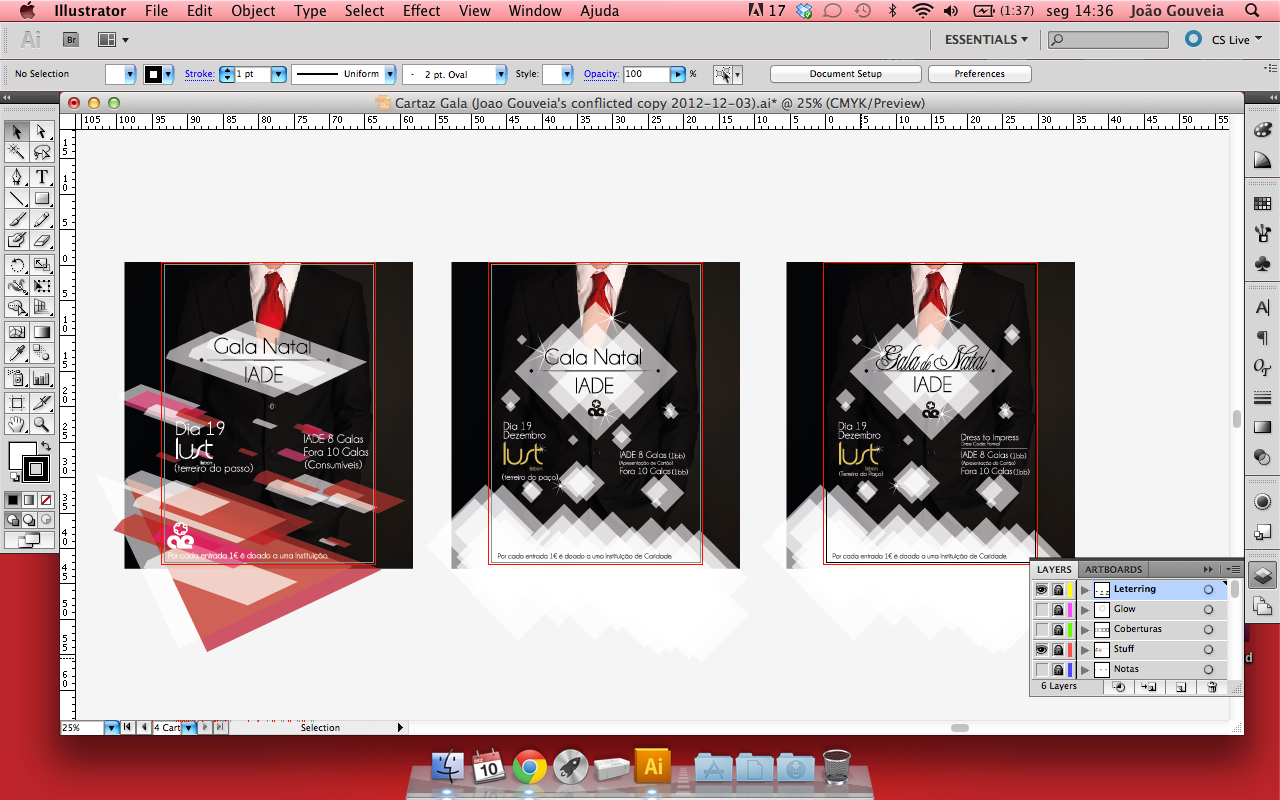
Task: Open the Window menu
Action: pyautogui.click(x=535, y=11)
